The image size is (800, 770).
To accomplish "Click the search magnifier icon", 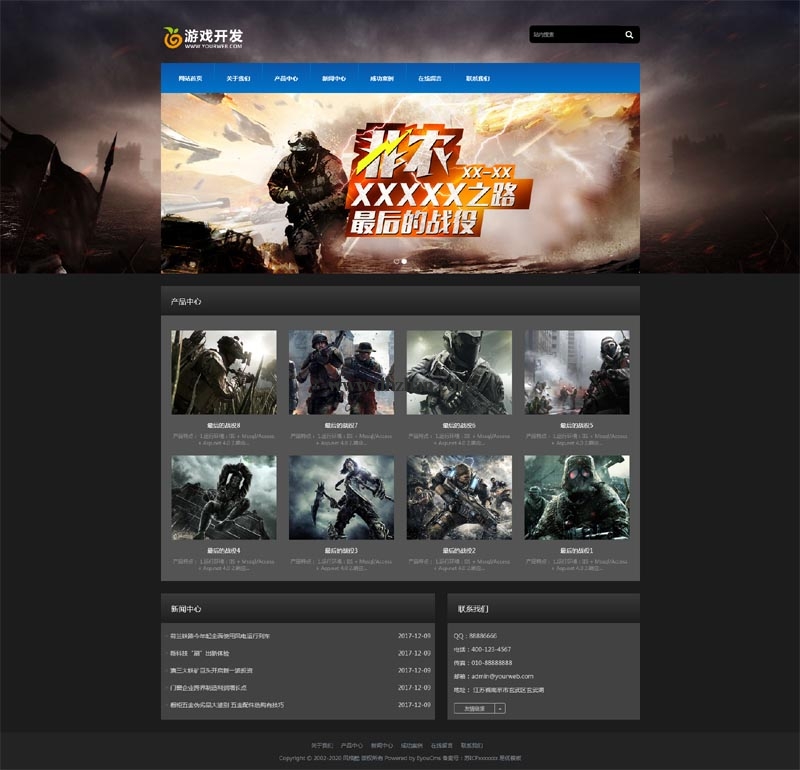I will point(629,35).
